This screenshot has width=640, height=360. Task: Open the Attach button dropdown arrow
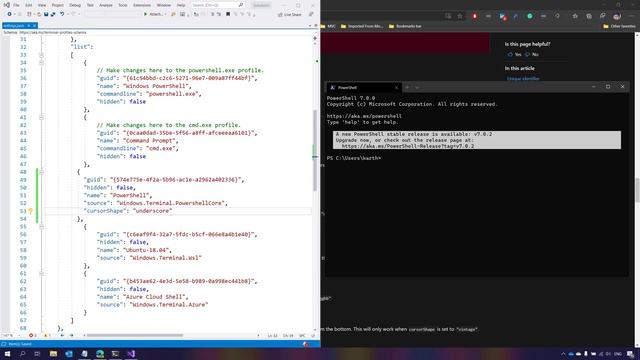pos(165,14)
